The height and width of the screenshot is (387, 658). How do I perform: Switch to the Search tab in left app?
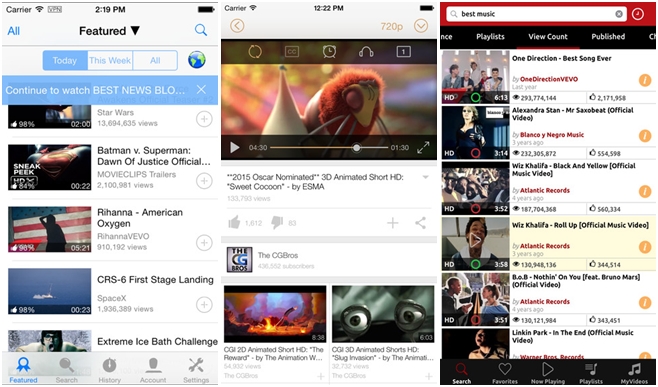66,370
